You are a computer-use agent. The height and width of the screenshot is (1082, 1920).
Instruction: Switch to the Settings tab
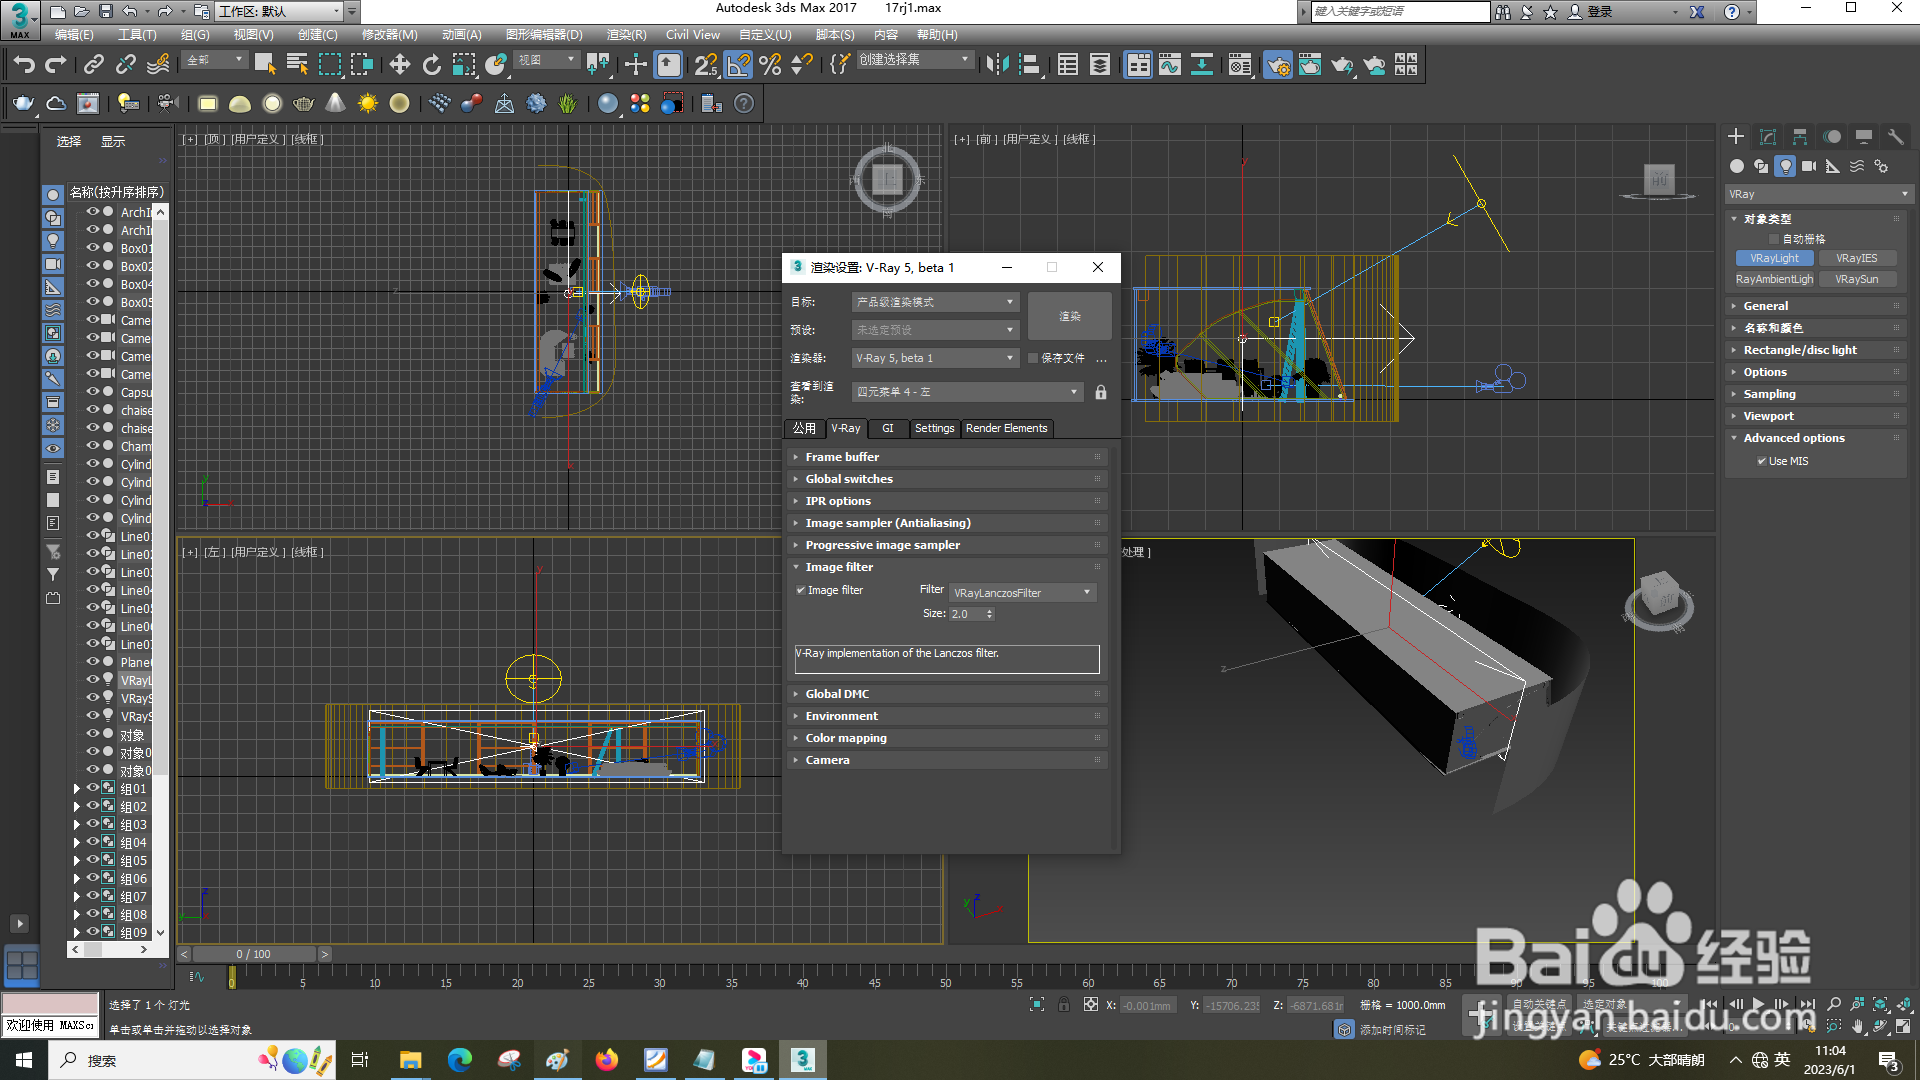pyautogui.click(x=934, y=428)
